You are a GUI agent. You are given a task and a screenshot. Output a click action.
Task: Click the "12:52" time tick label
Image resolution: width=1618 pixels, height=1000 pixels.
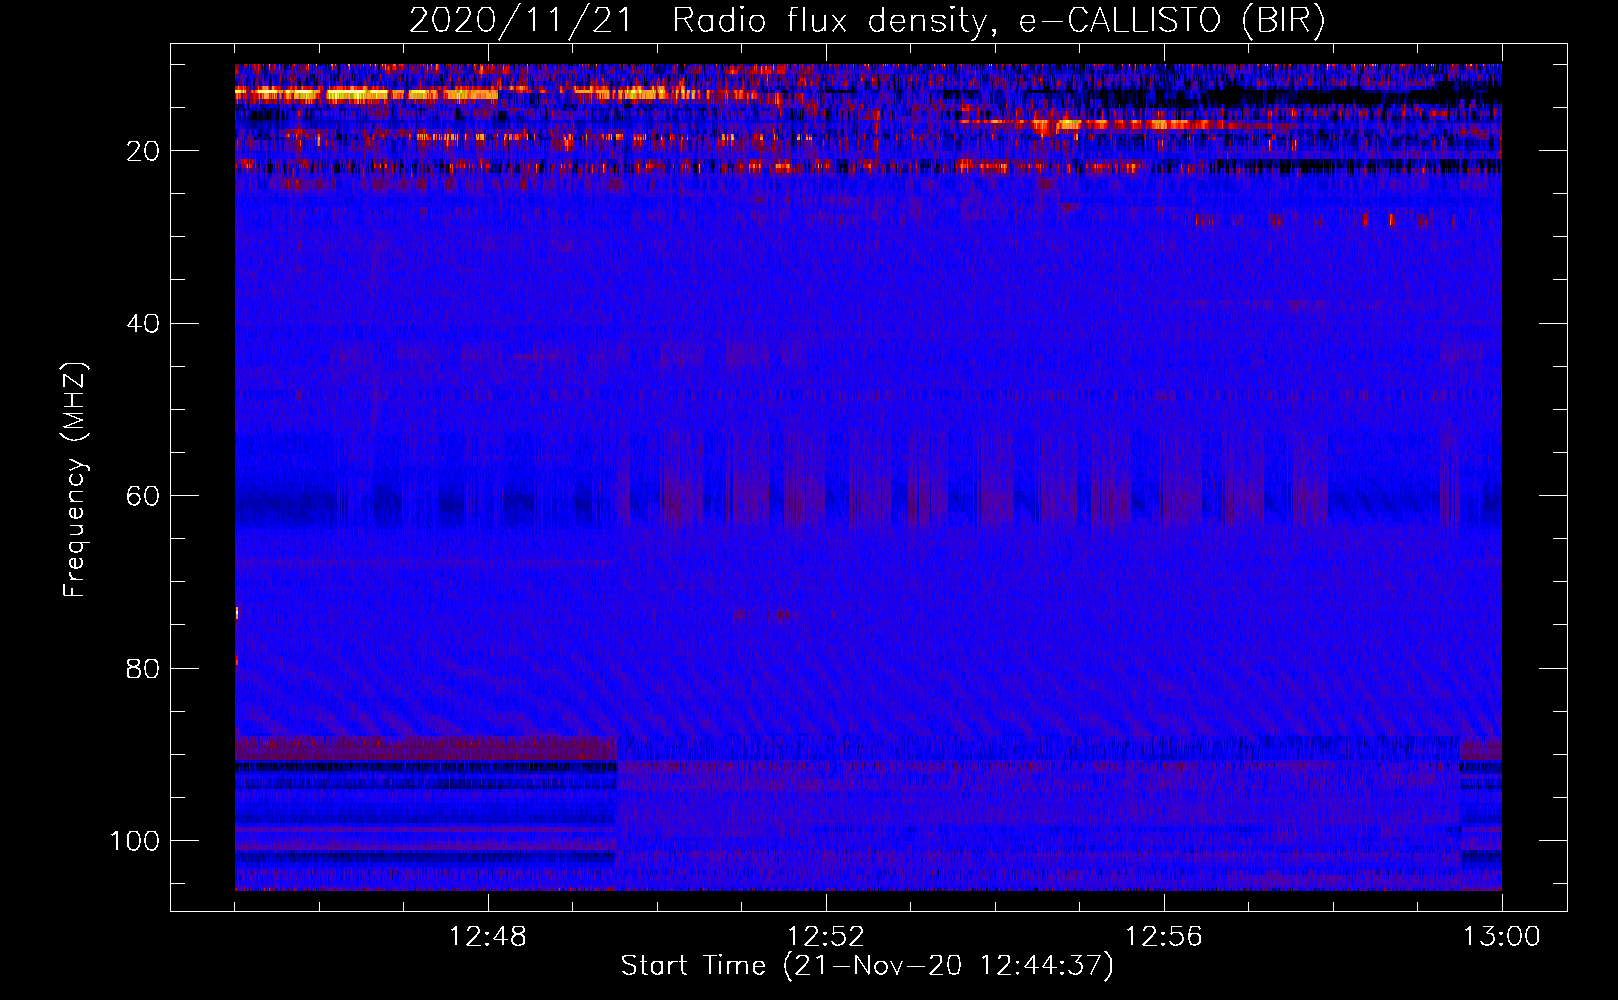tap(826, 937)
